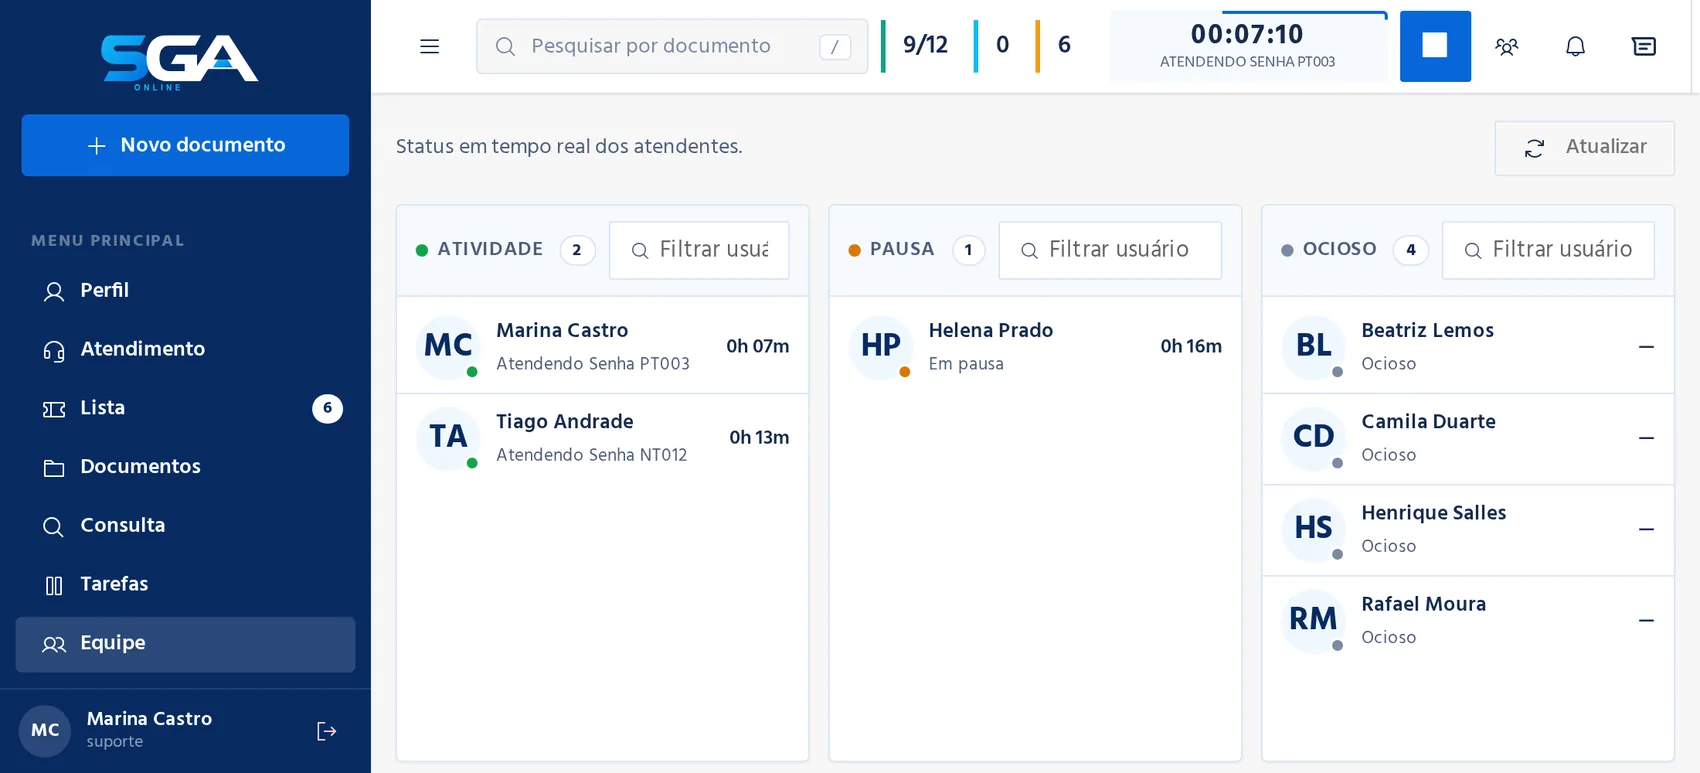Focus the Pesquisar por documento search field
The image size is (1700, 773).
[x=672, y=46]
